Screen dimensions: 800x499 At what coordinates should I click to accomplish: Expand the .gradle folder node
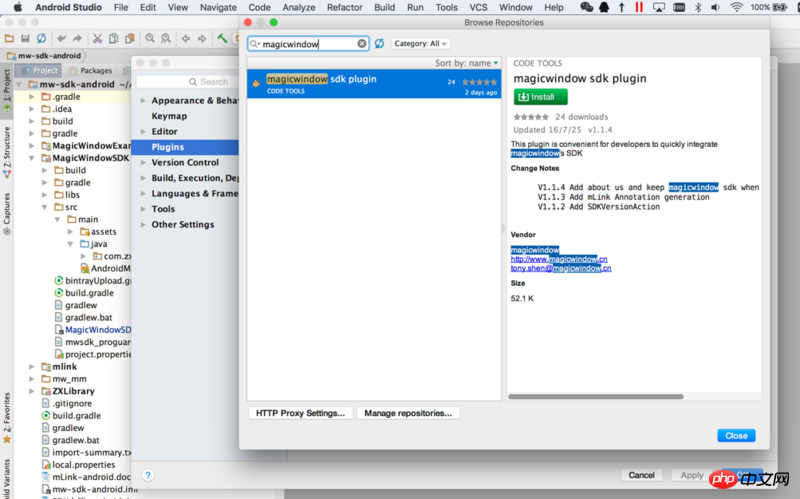[x=32, y=96]
